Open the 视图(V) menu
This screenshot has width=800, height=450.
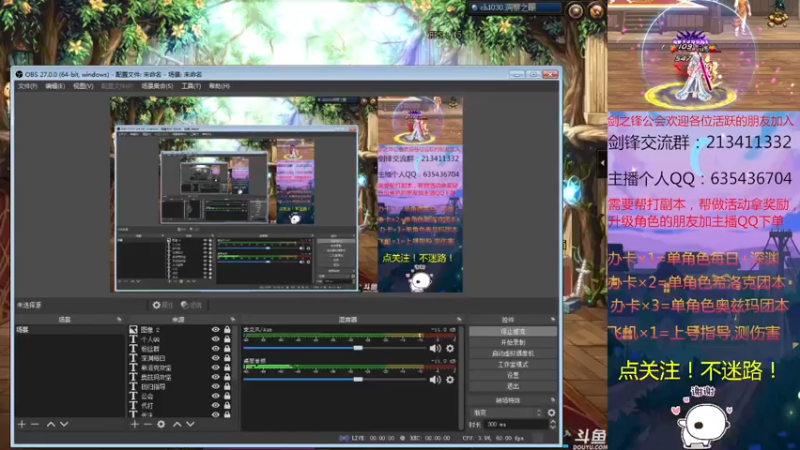coord(83,86)
